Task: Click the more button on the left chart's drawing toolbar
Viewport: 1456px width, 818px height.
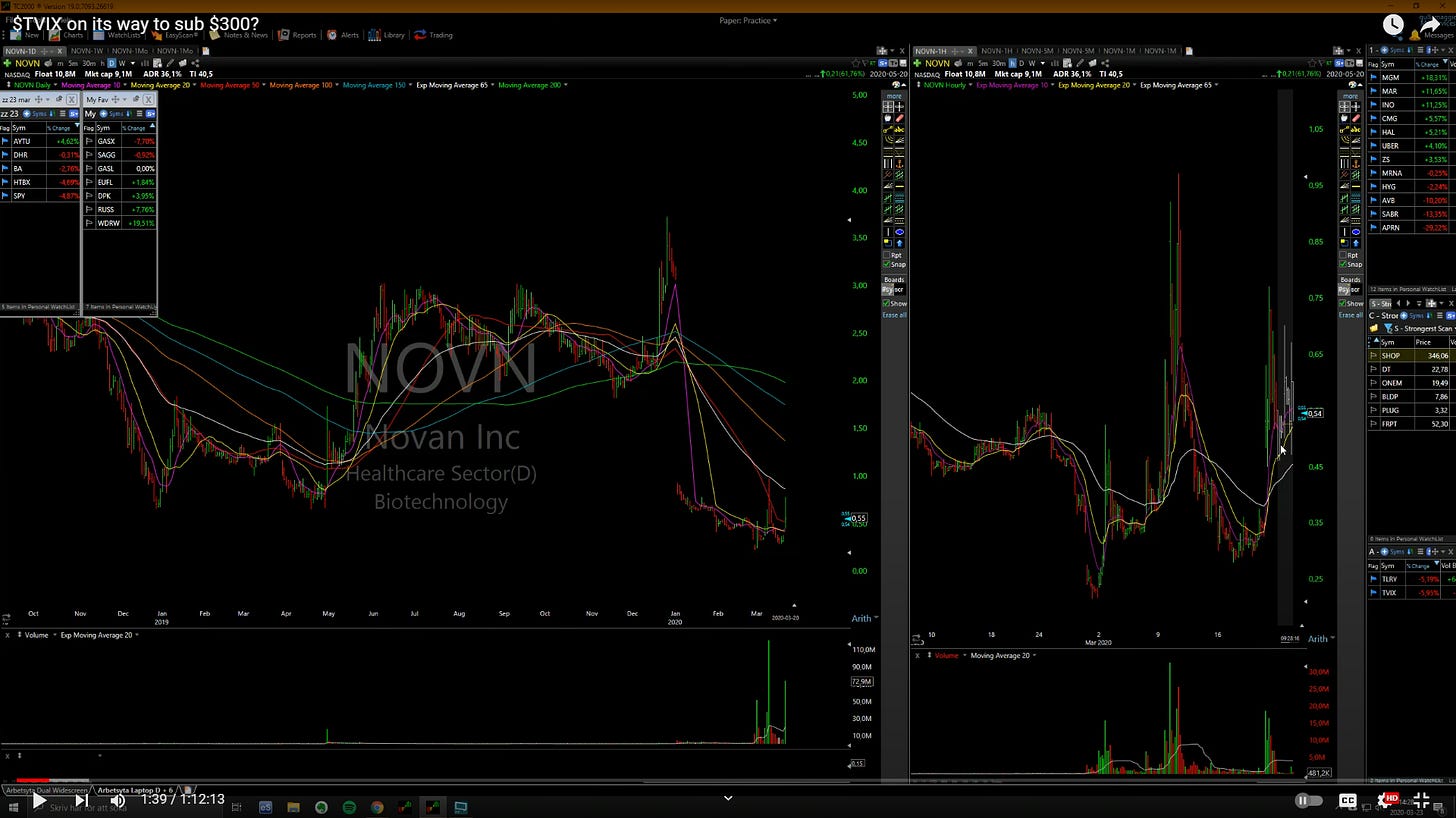Action: point(894,96)
